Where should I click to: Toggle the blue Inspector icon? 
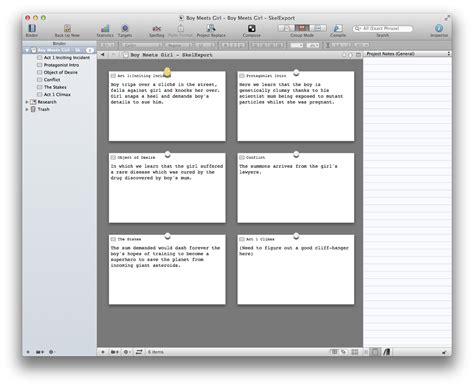coord(439,28)
